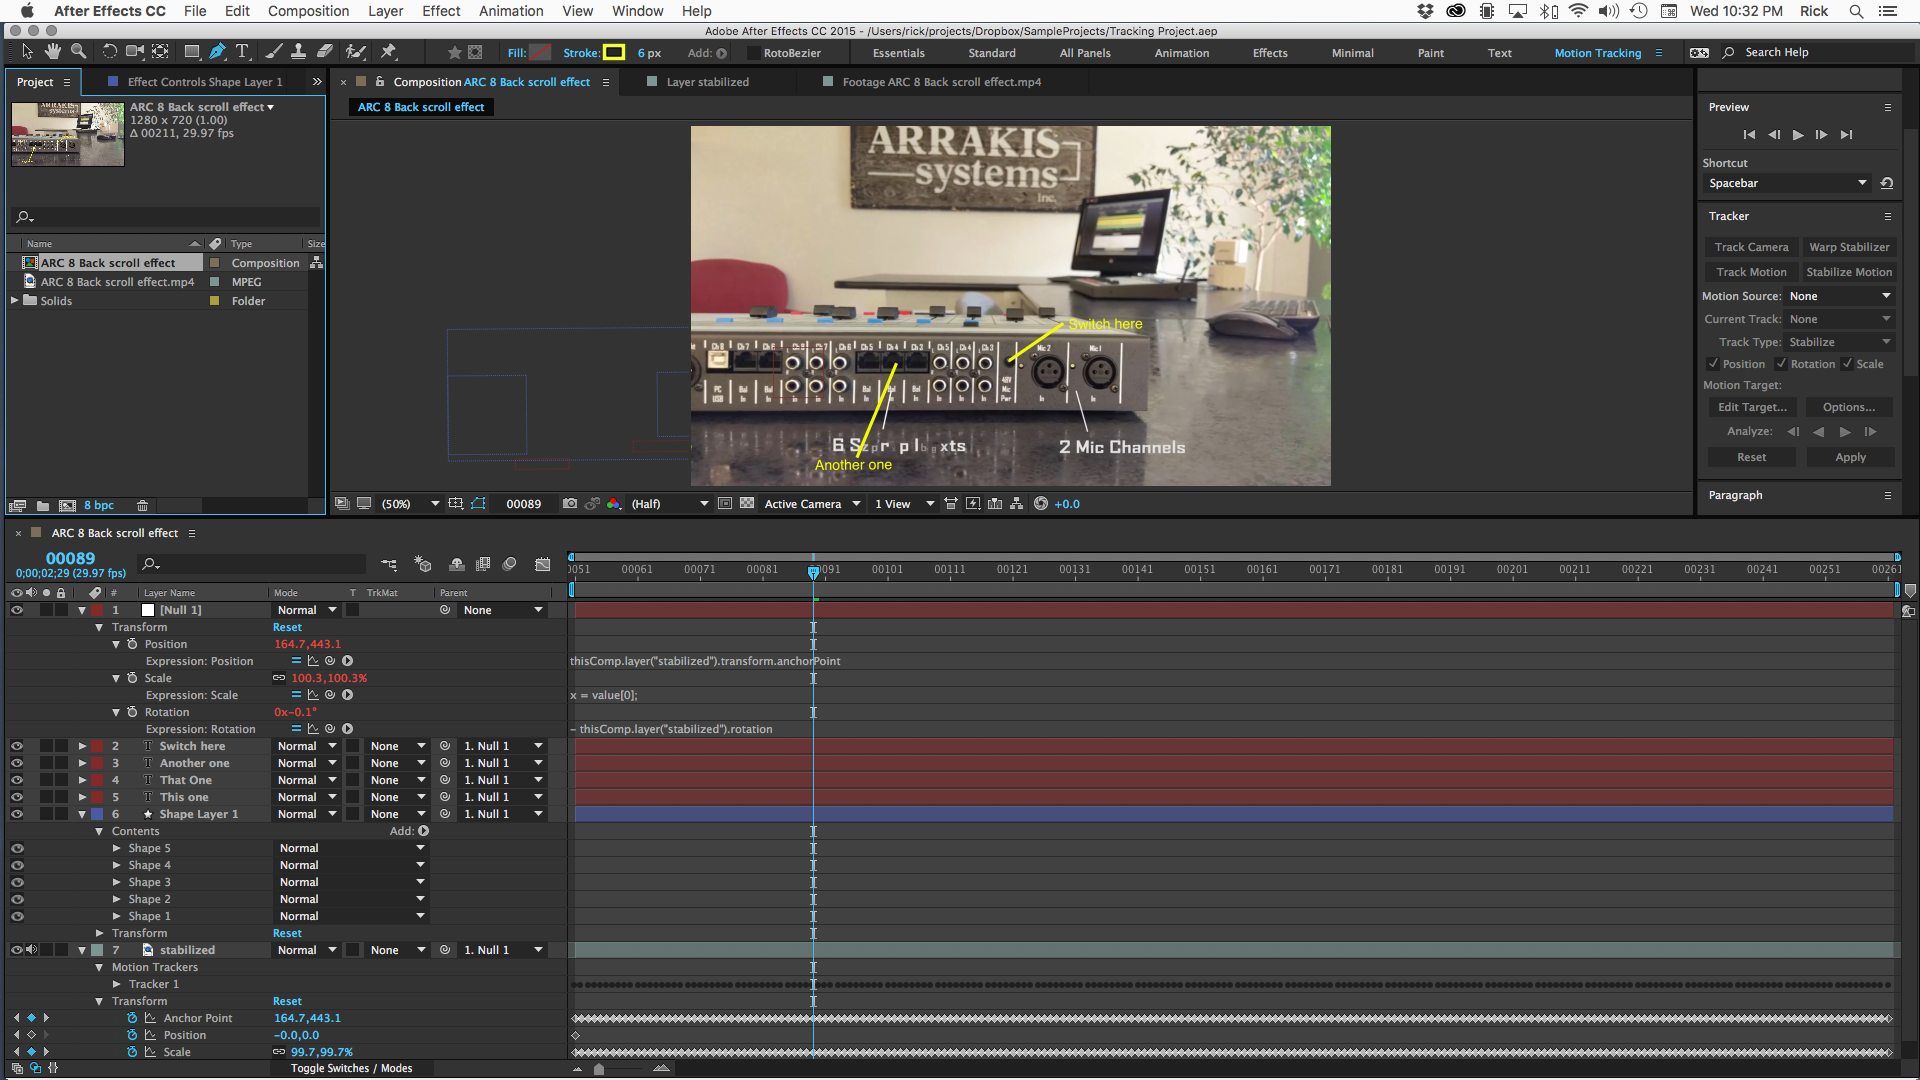Select the Brush tool
Viewport: 1920px width, 1080px height.
[273, 52]
